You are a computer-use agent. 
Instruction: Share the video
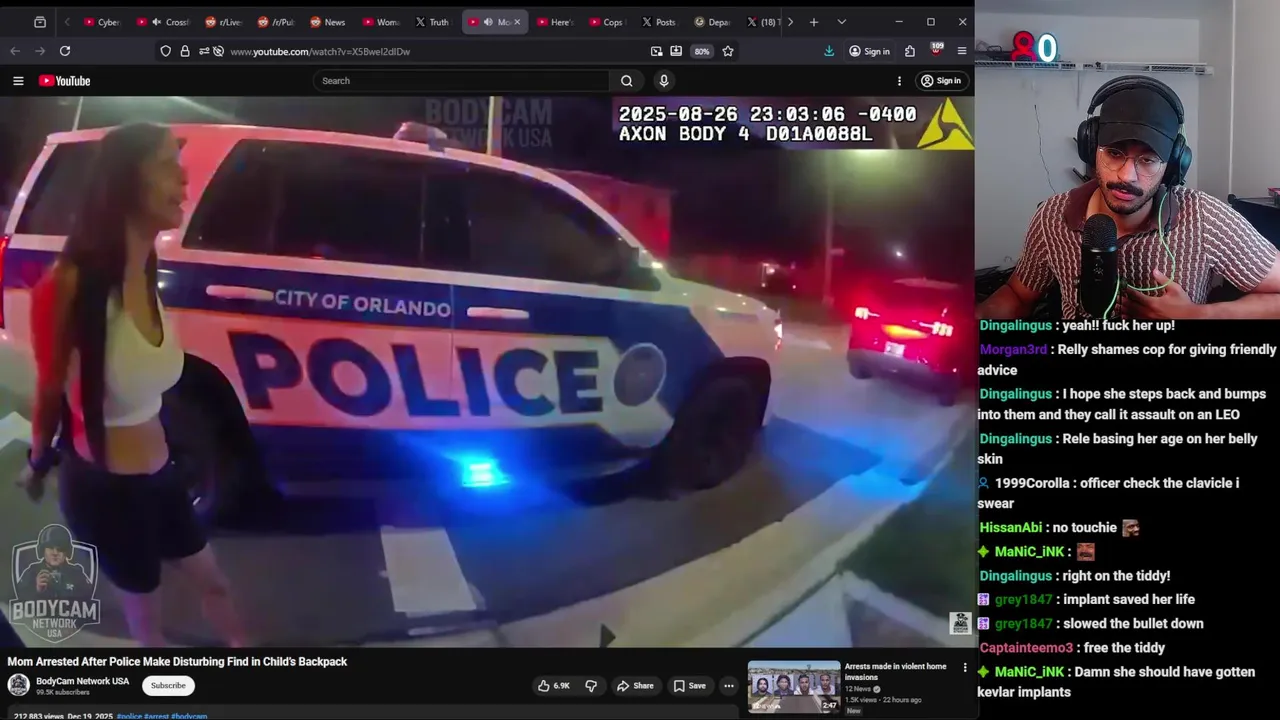(x=635, y=685)
